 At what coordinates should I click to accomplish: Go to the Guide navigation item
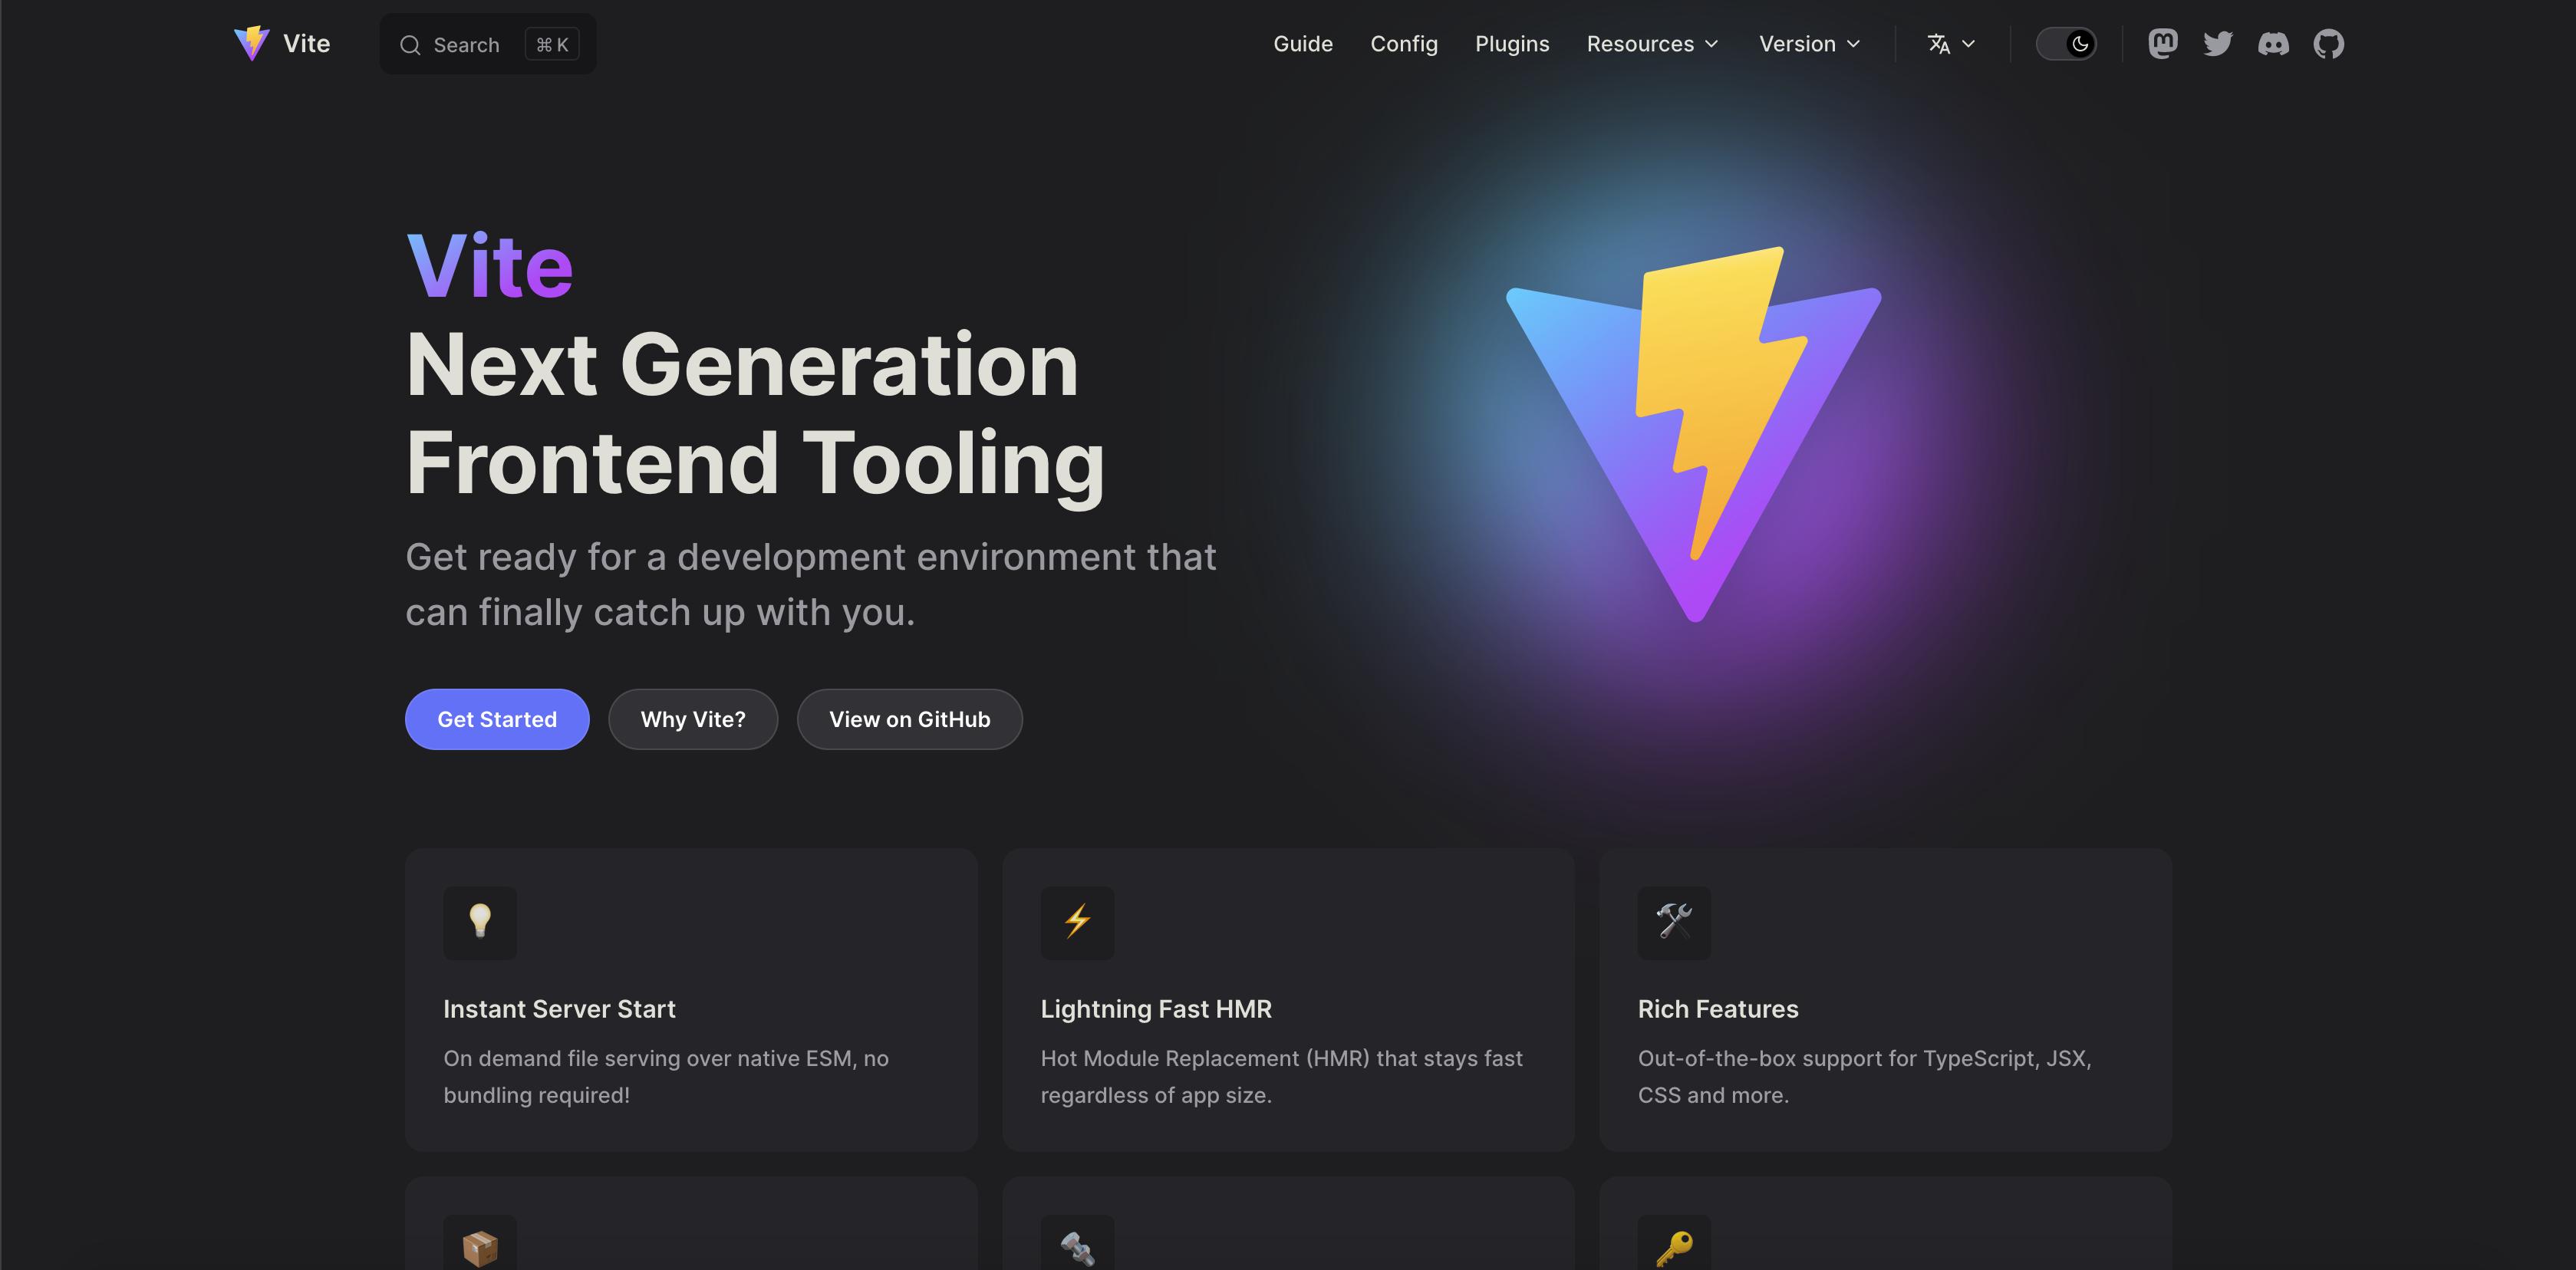(x=1303, y=44)
